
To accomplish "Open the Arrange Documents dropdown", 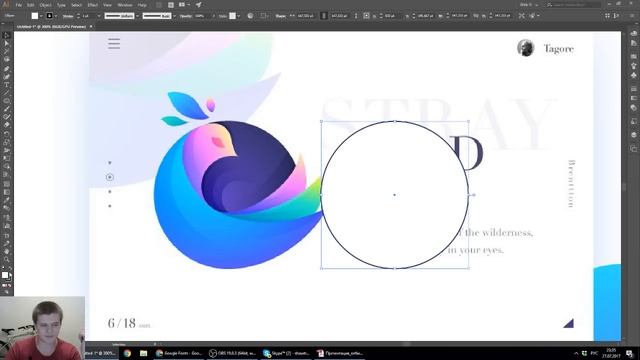I will [184, 4].
